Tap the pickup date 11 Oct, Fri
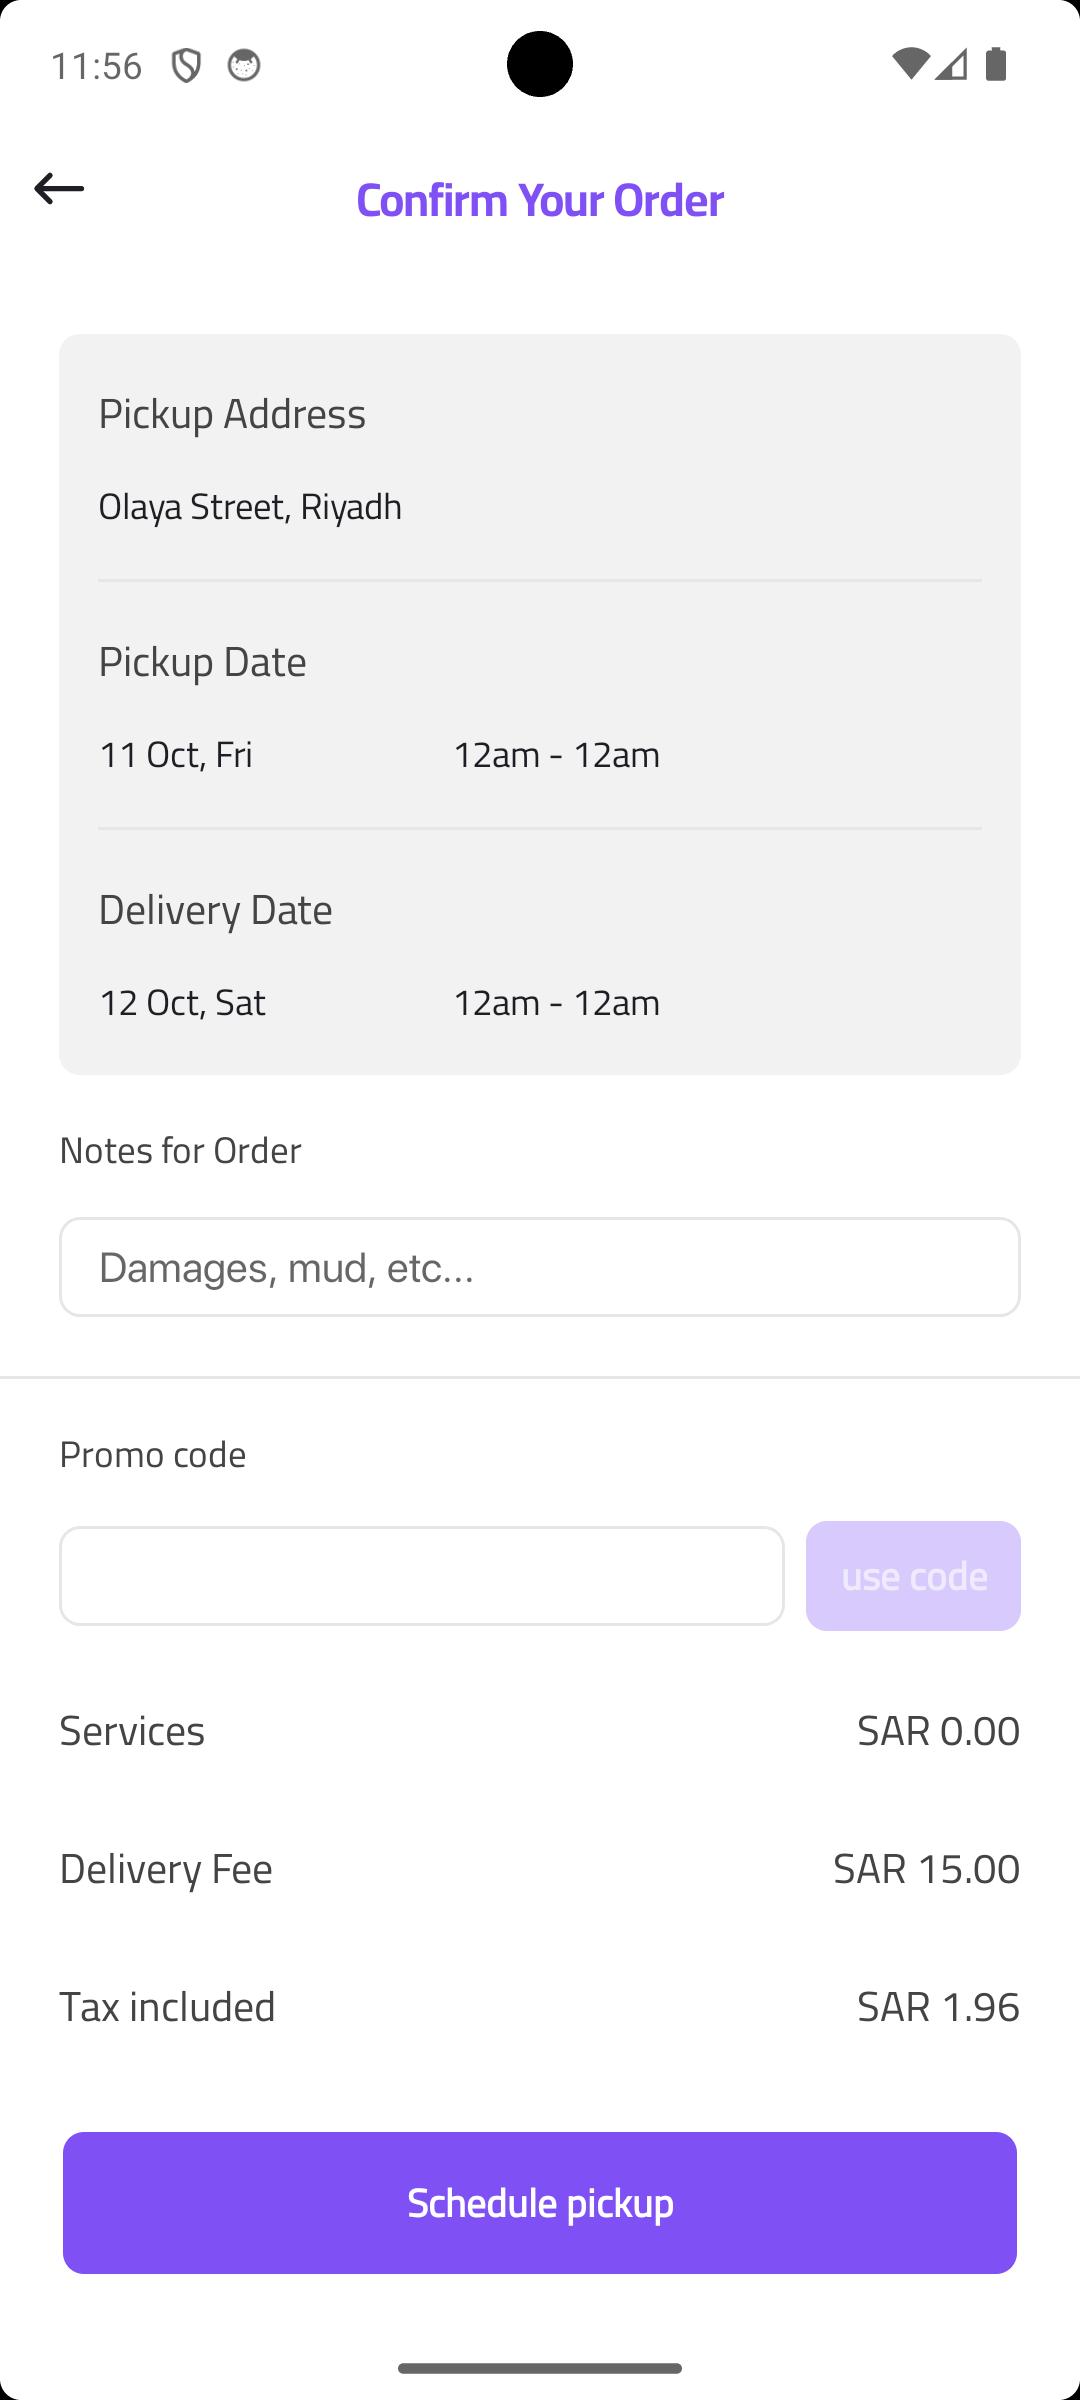 [176, 754]
